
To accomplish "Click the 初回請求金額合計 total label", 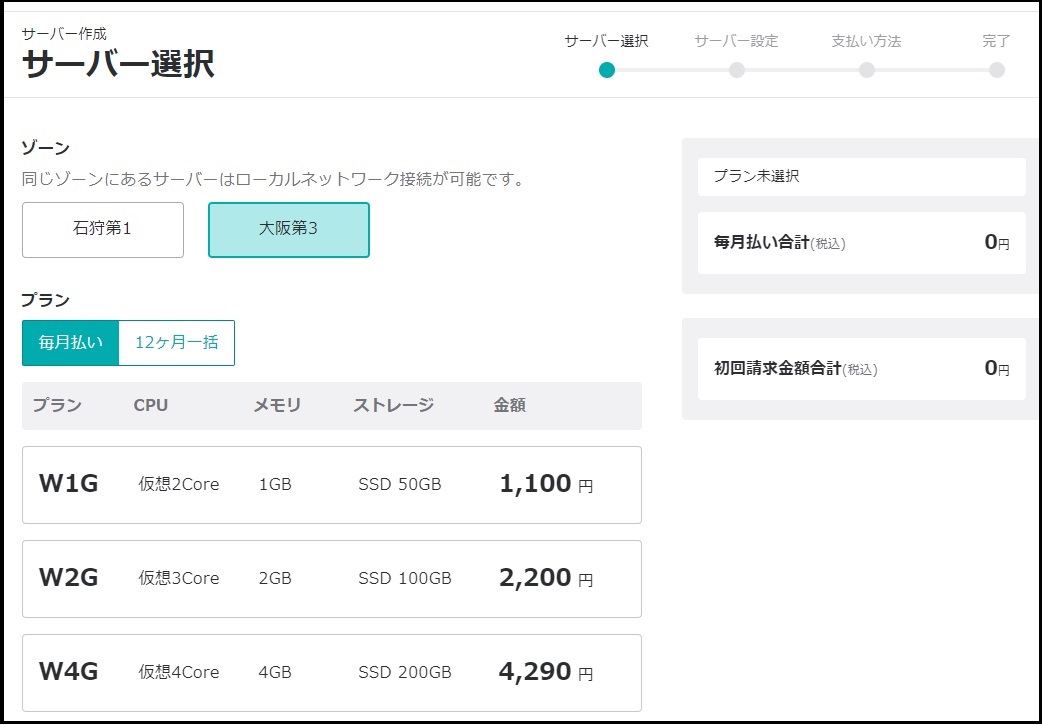I will click(x=795, y=369).
